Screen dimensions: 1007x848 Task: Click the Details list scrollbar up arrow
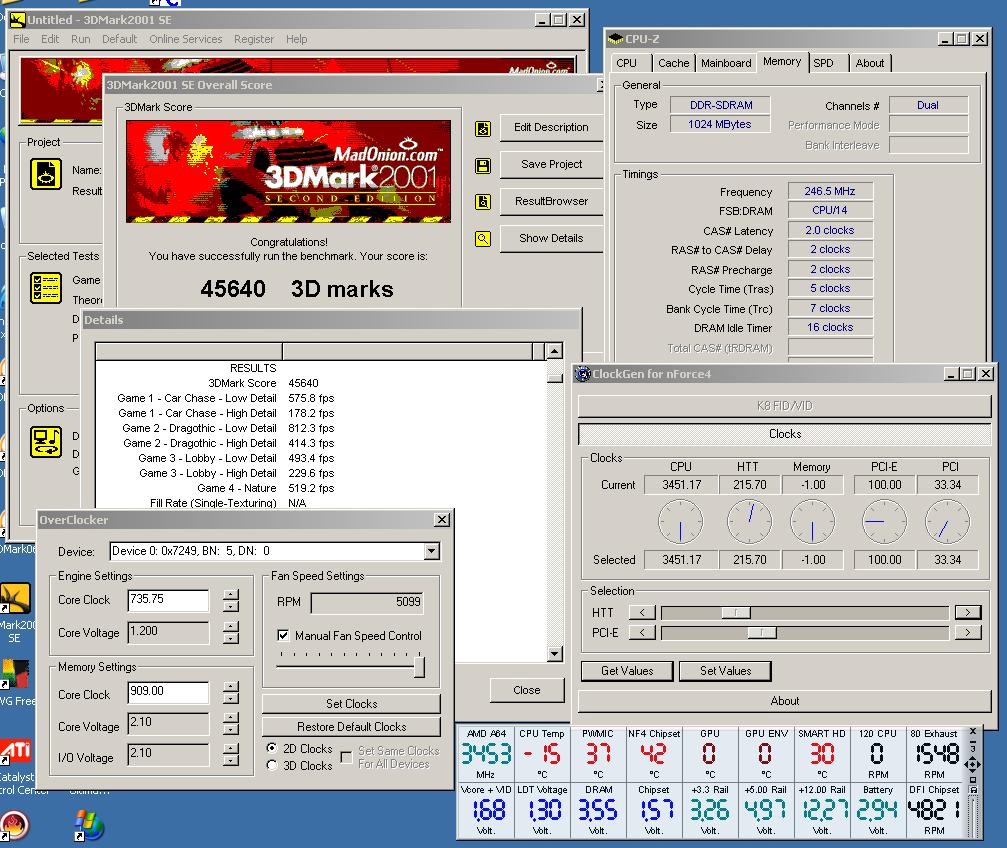(x=555, y=351)
